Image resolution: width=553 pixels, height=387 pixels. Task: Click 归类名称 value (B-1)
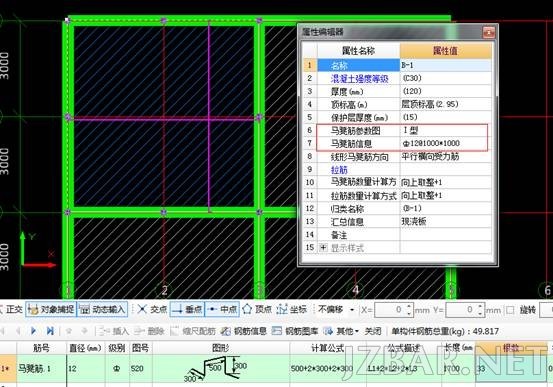tap(446, 208)
